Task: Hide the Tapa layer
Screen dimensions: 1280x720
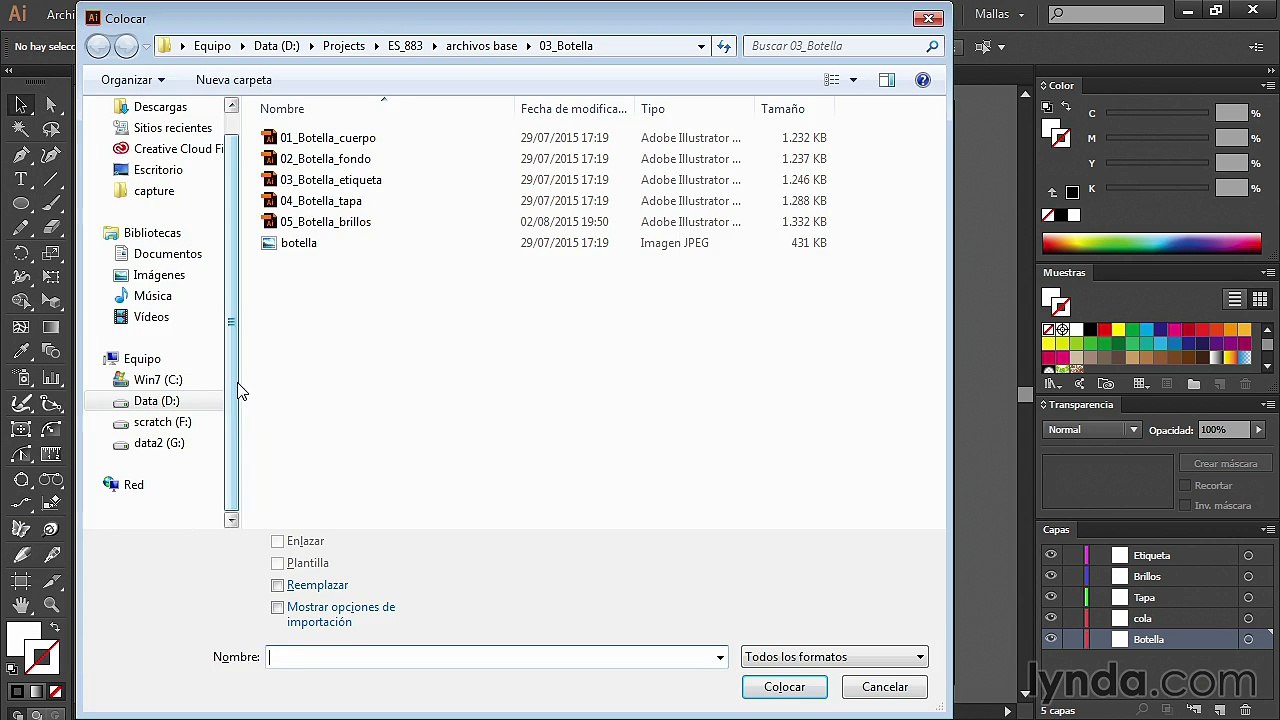Action: coord(1051,597)
